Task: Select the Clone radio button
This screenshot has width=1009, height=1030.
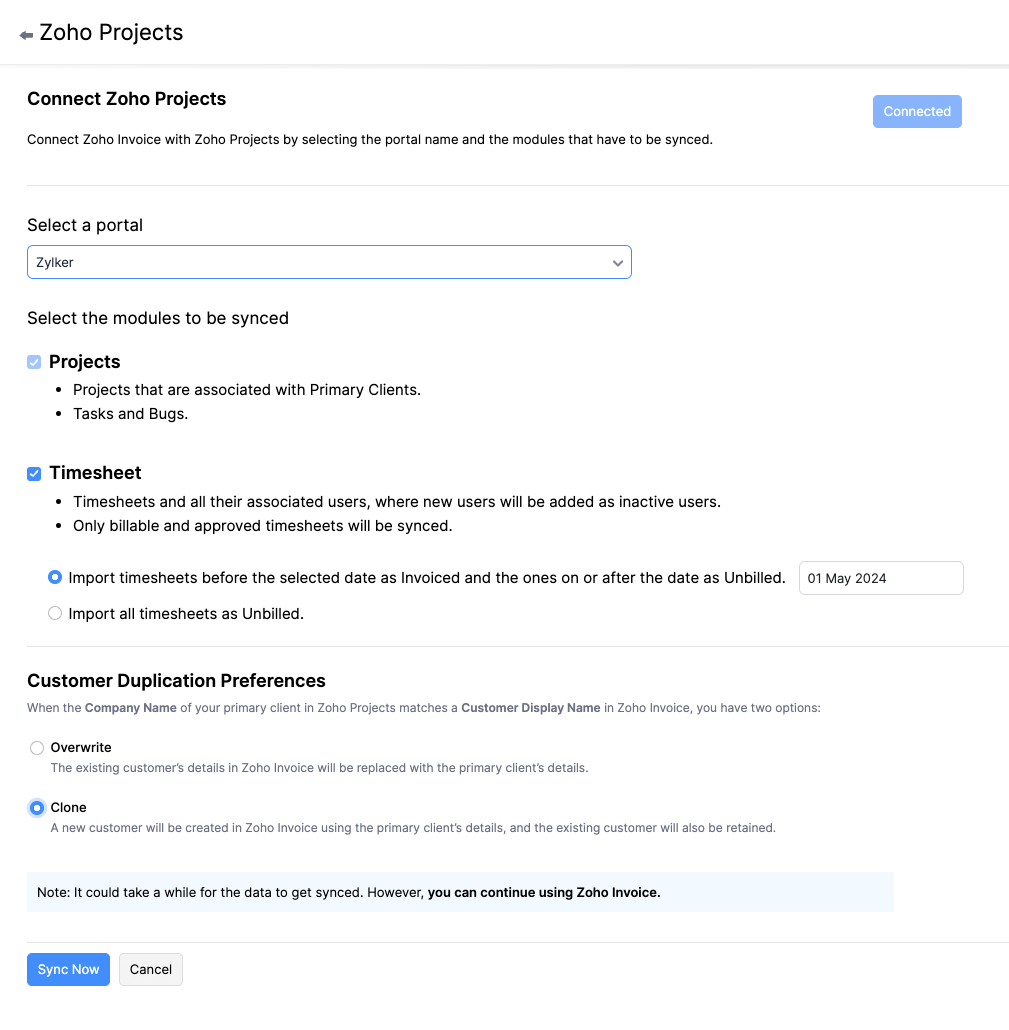Action: [x=37, y=808]
